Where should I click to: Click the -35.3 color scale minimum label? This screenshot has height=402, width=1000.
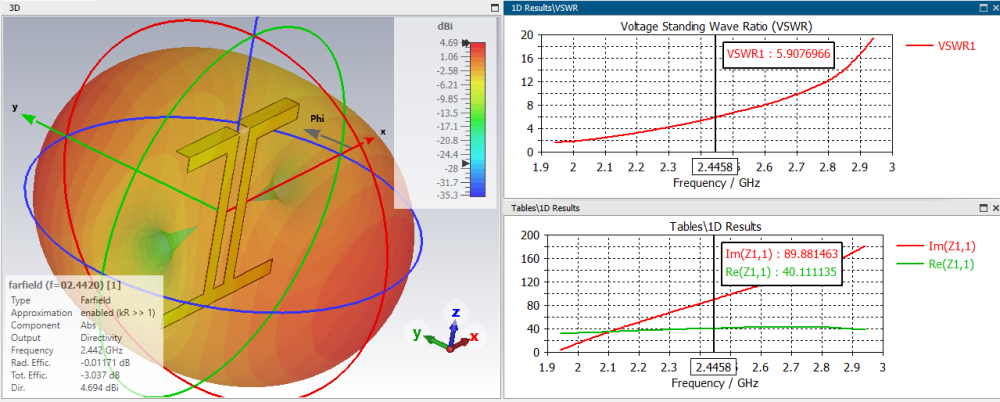446,195
